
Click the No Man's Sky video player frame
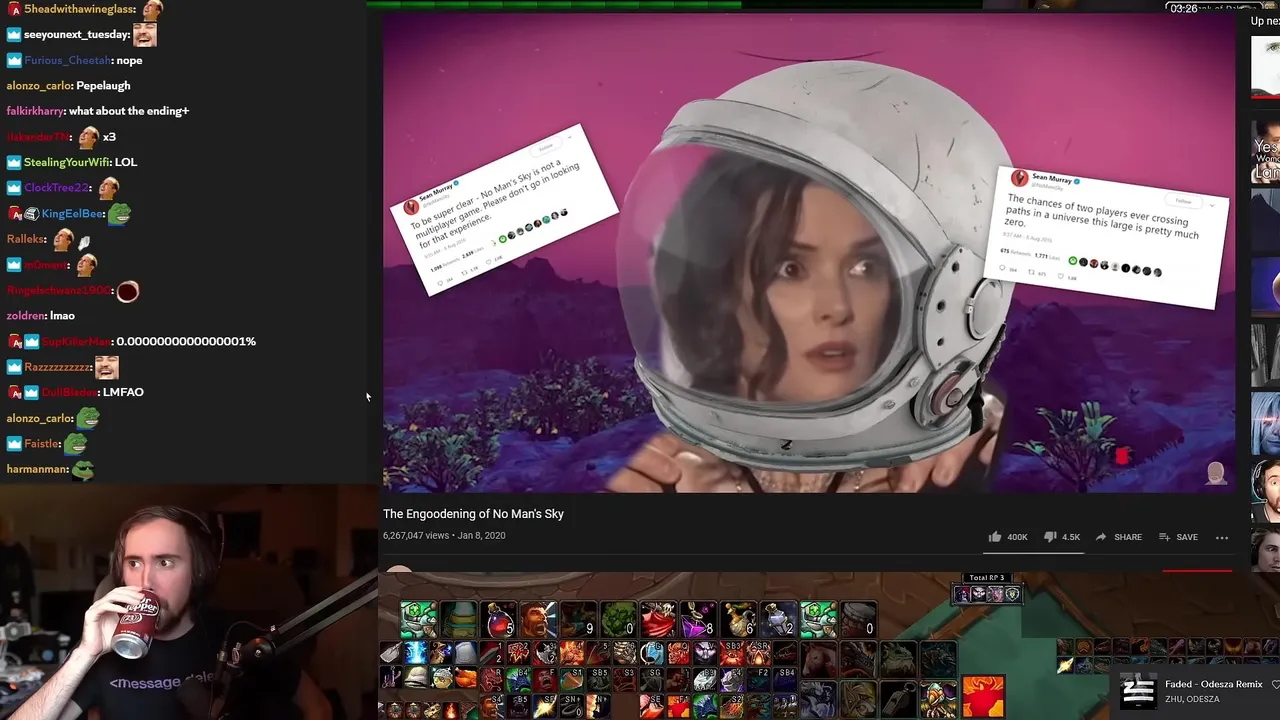coord(809,252)
